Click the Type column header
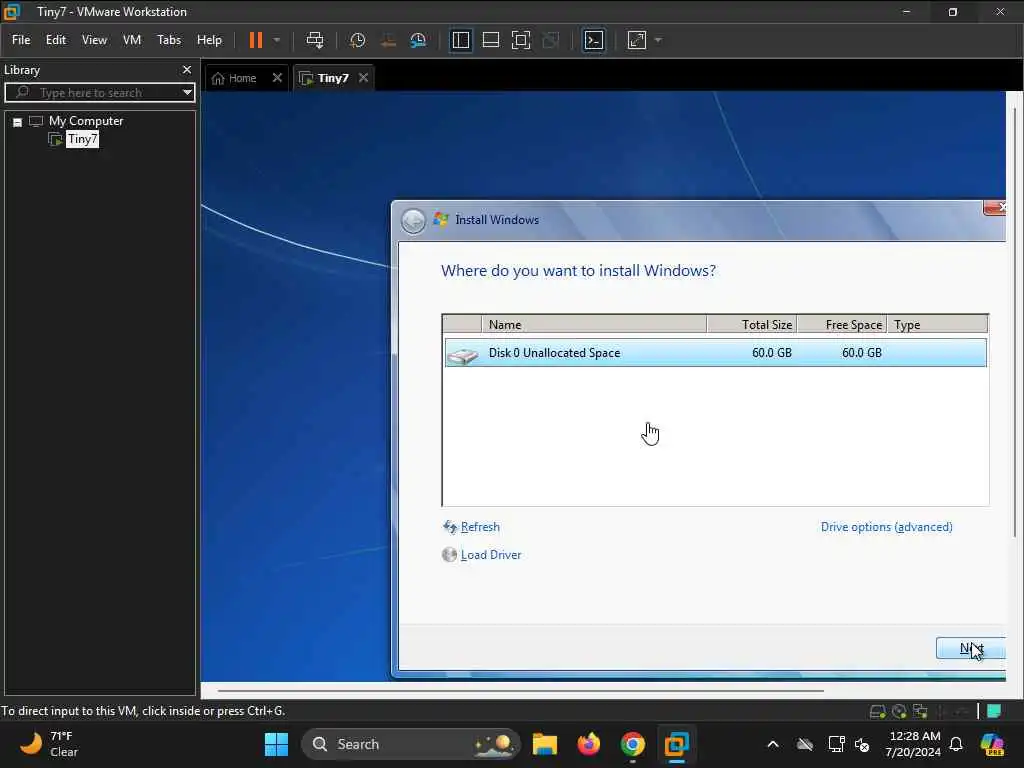This screenshot has height=768, width=1024. pyautogui.click(x=937, y=325)
